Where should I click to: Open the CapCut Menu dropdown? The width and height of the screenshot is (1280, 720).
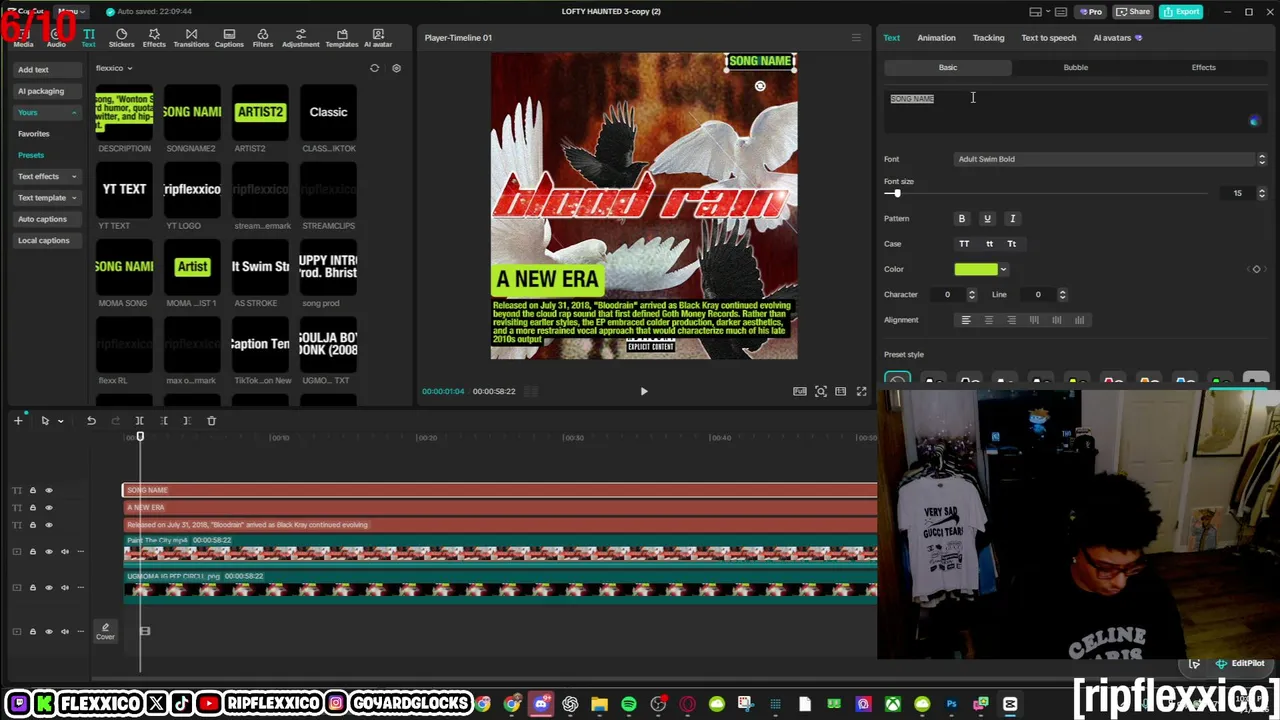point(72,11)
